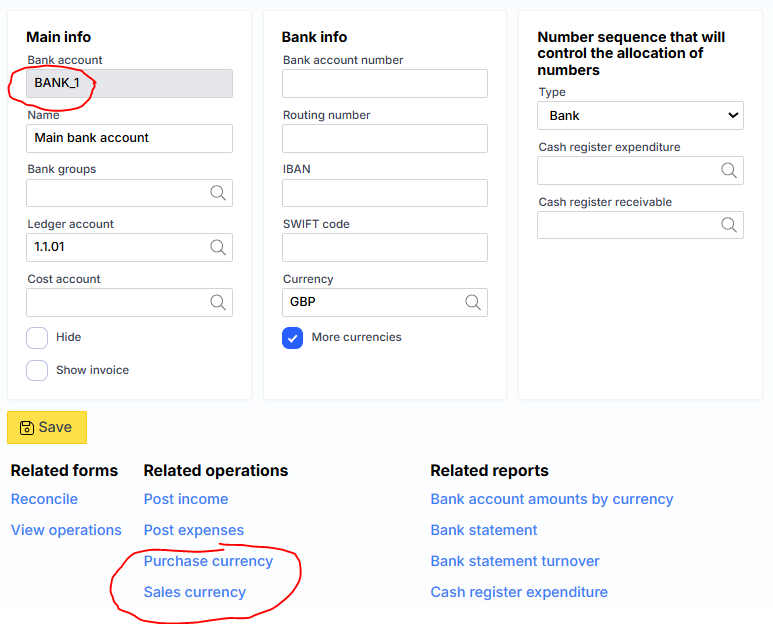This screenshot has width=773, height=624.
Task: Click the Cost account search icon
Action: [x=218, y=302]
